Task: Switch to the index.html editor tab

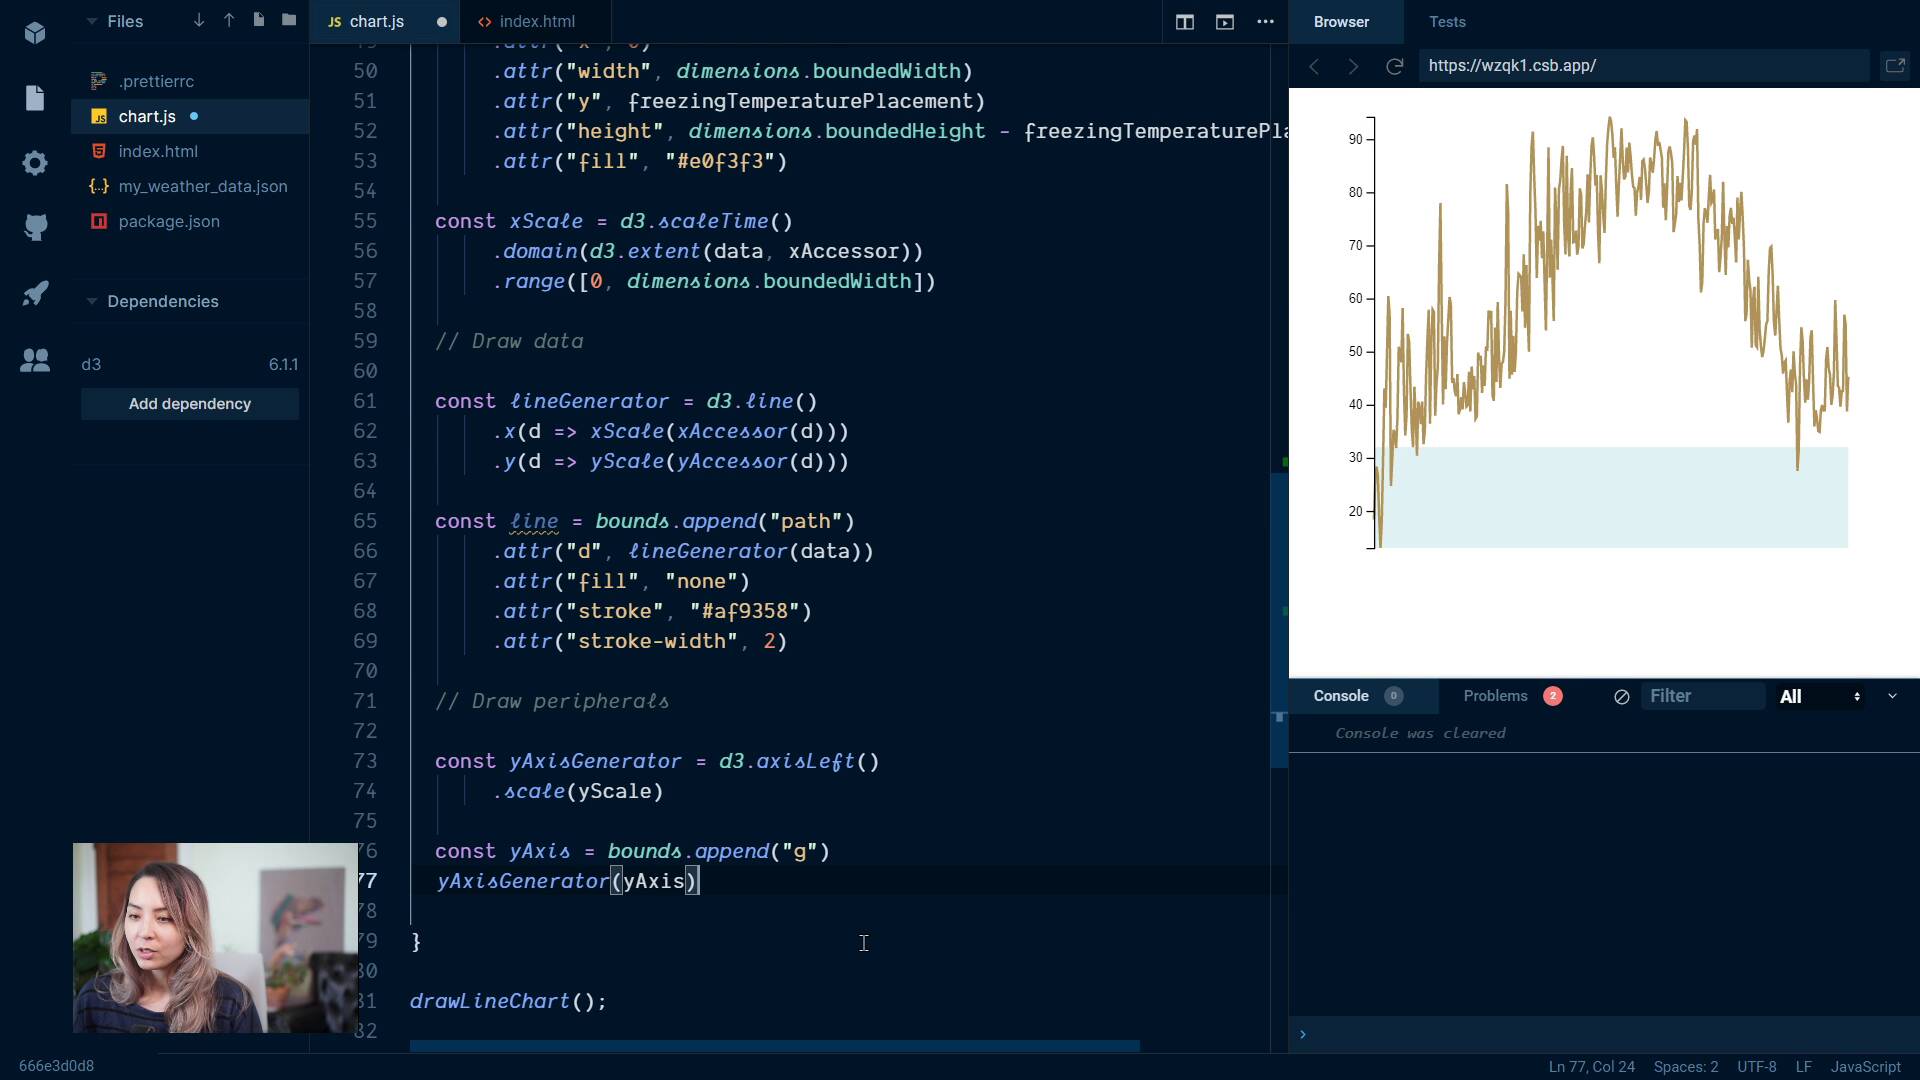Action: pyautogui.click(x=536, y=21)
